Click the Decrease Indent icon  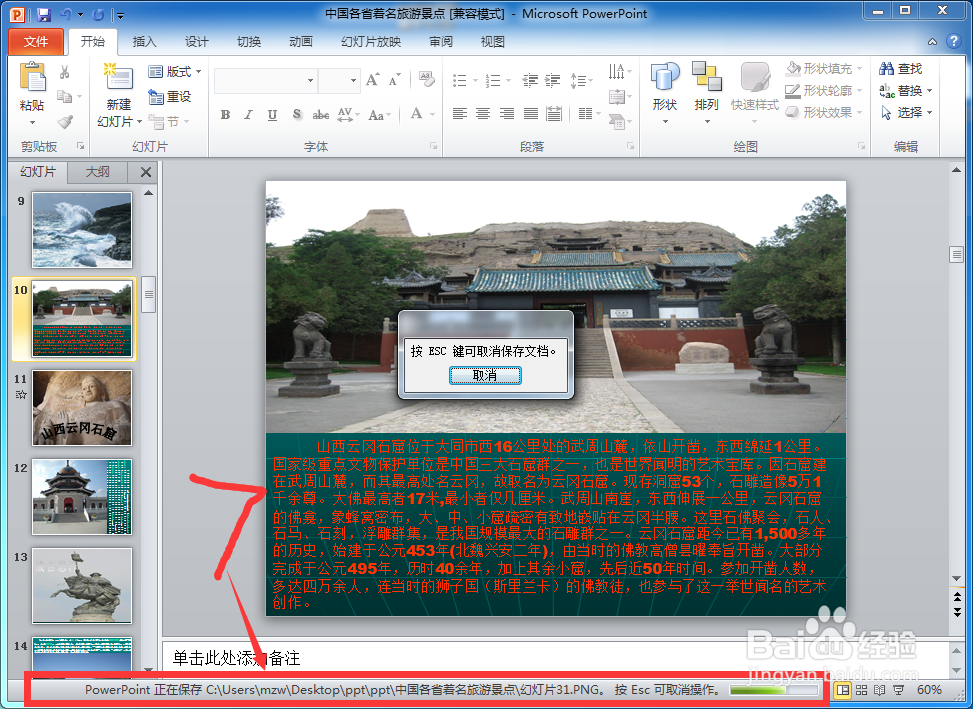tap(529, 80)
